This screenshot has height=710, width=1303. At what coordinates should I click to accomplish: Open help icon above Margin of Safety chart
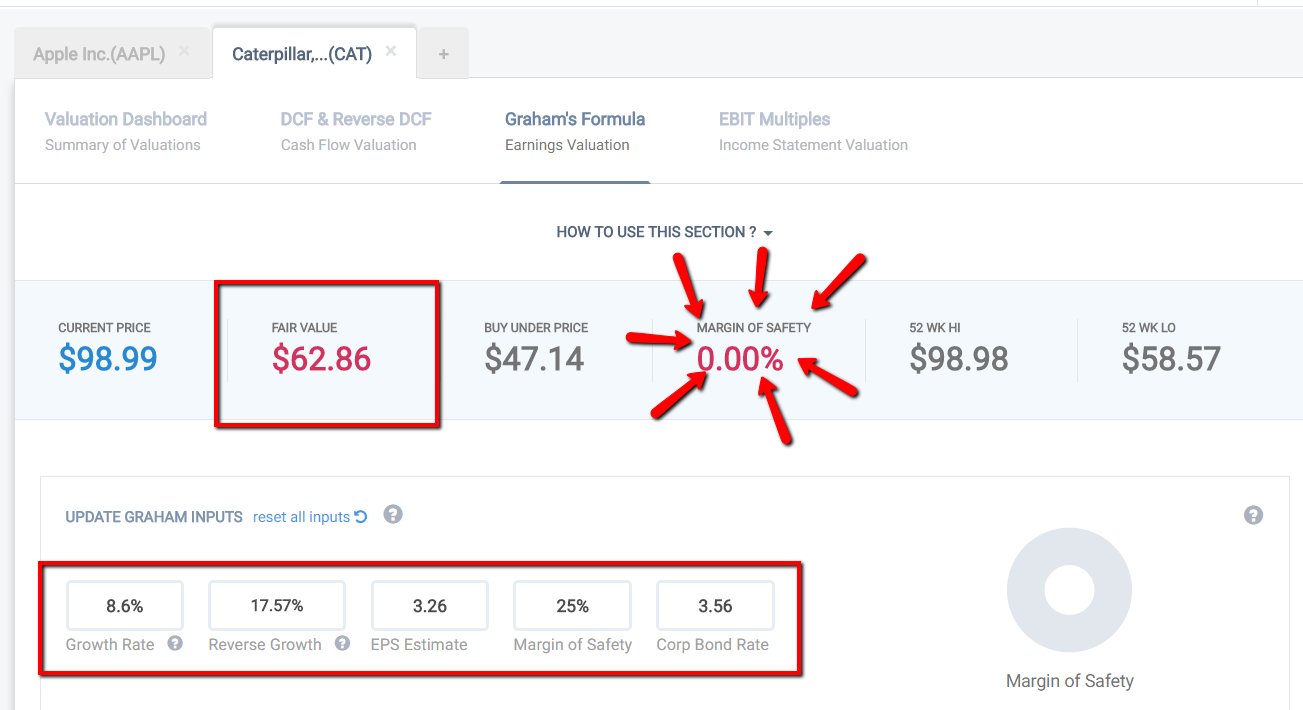(x=1253, y=515)
